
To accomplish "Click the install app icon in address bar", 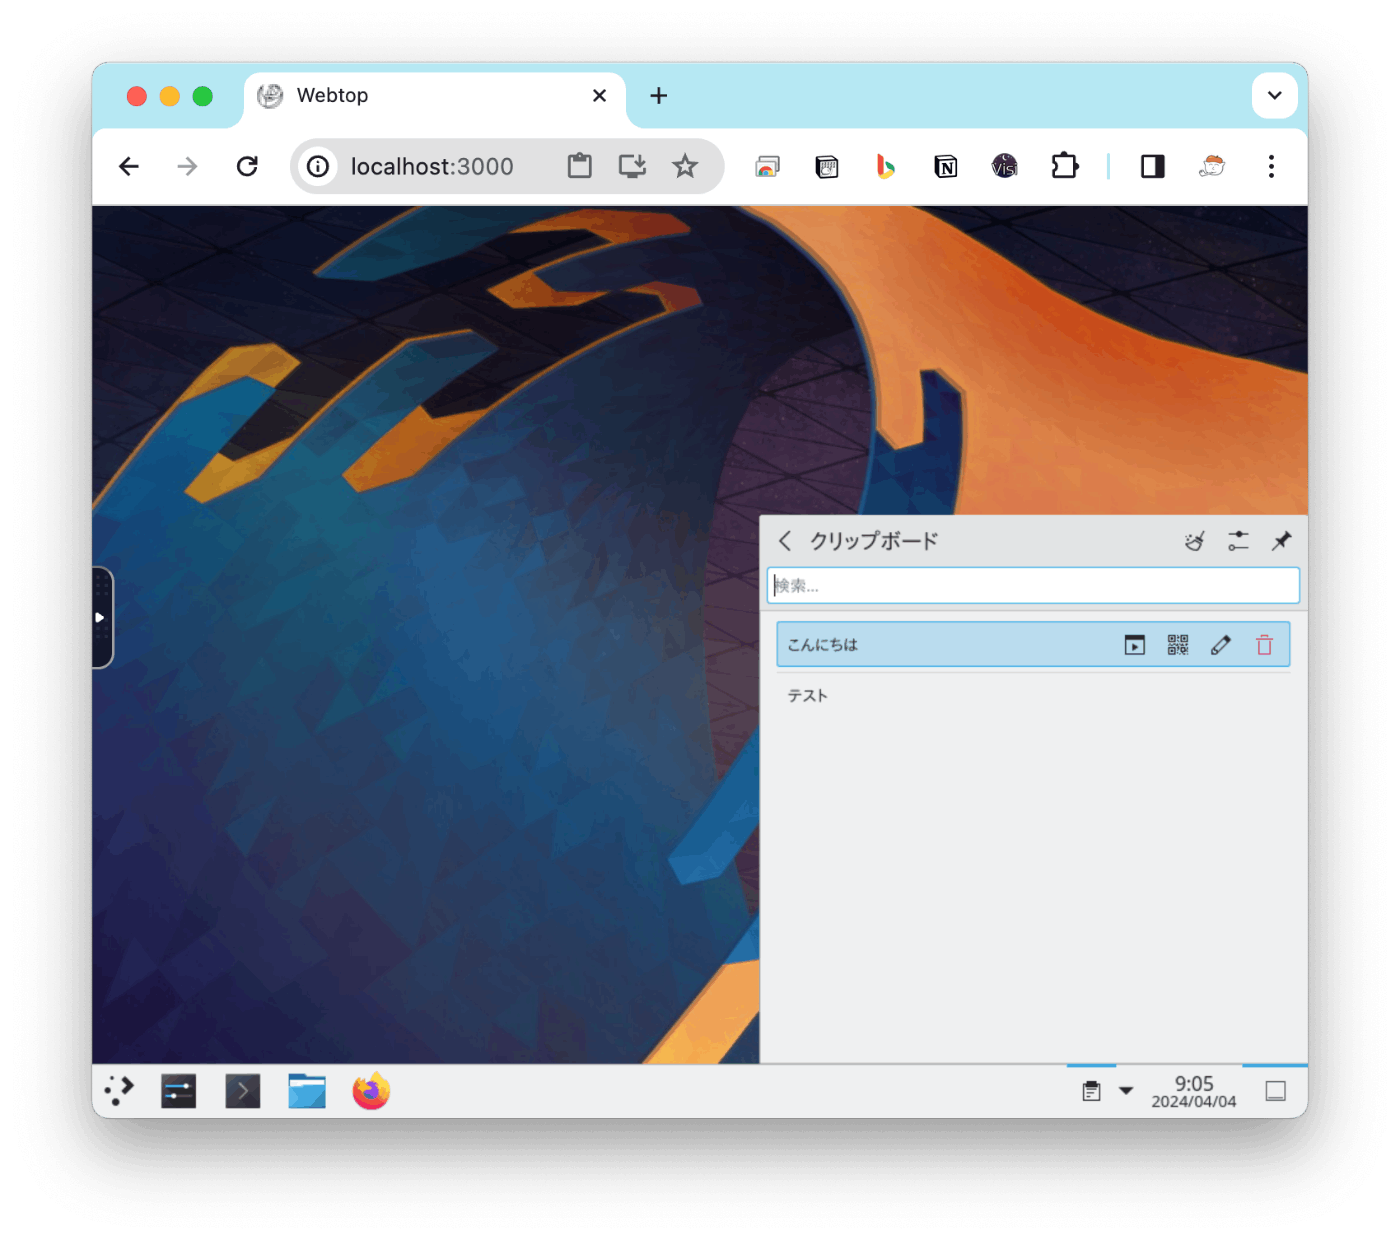I will click(632, 166).
